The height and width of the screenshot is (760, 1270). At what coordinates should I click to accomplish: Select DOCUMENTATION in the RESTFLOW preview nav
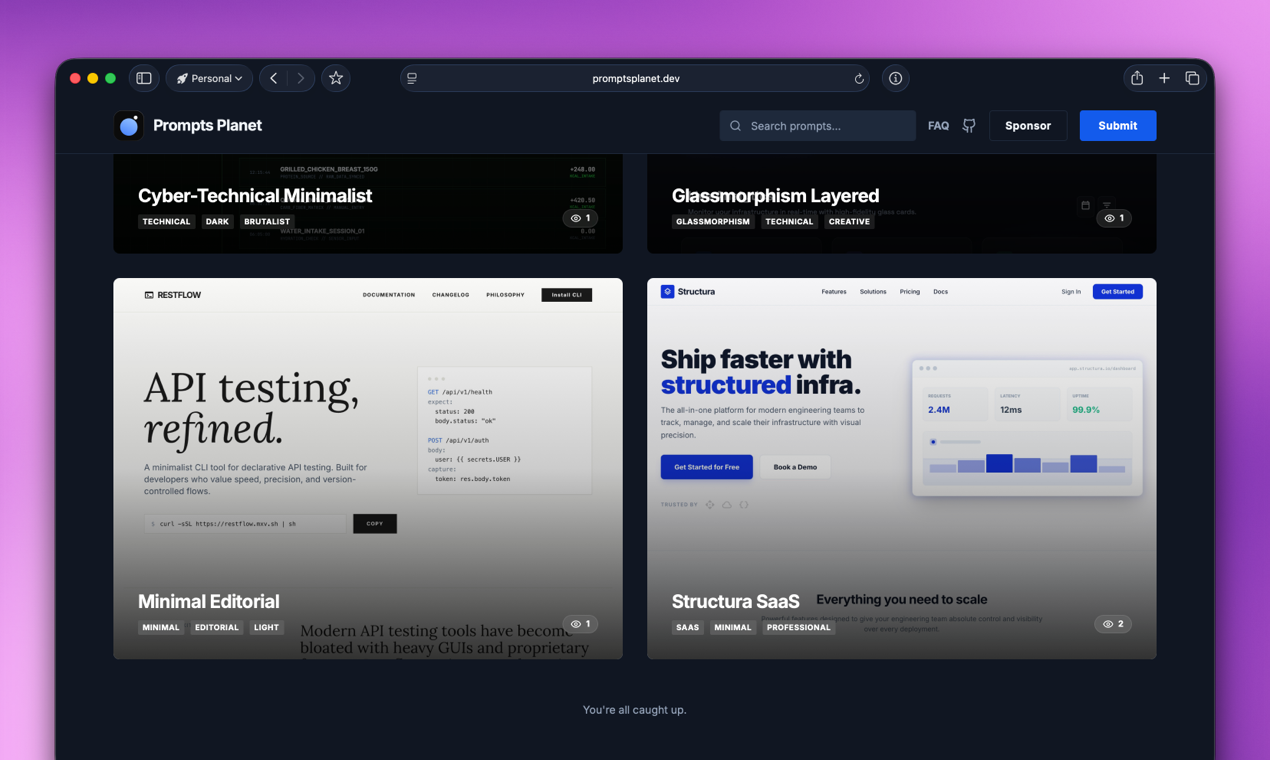click(x=389, y=294)
